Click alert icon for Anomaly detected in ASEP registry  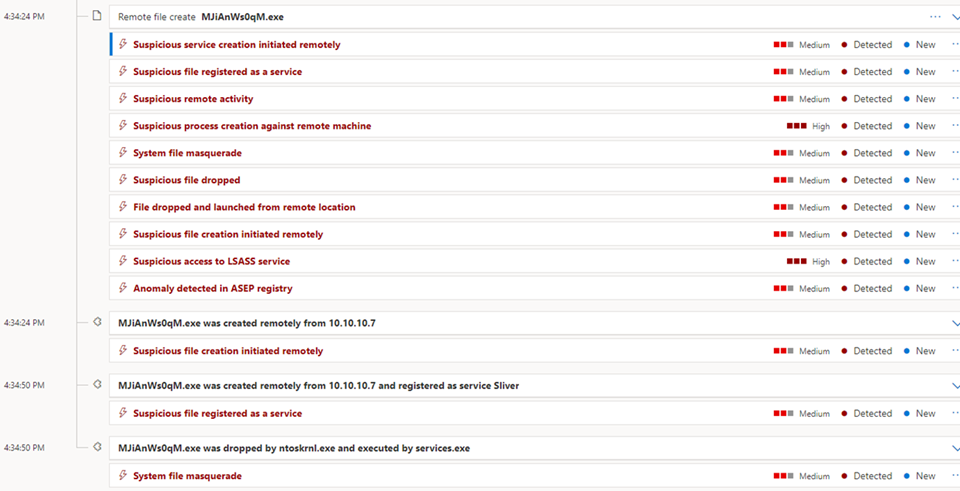point(123,288)
